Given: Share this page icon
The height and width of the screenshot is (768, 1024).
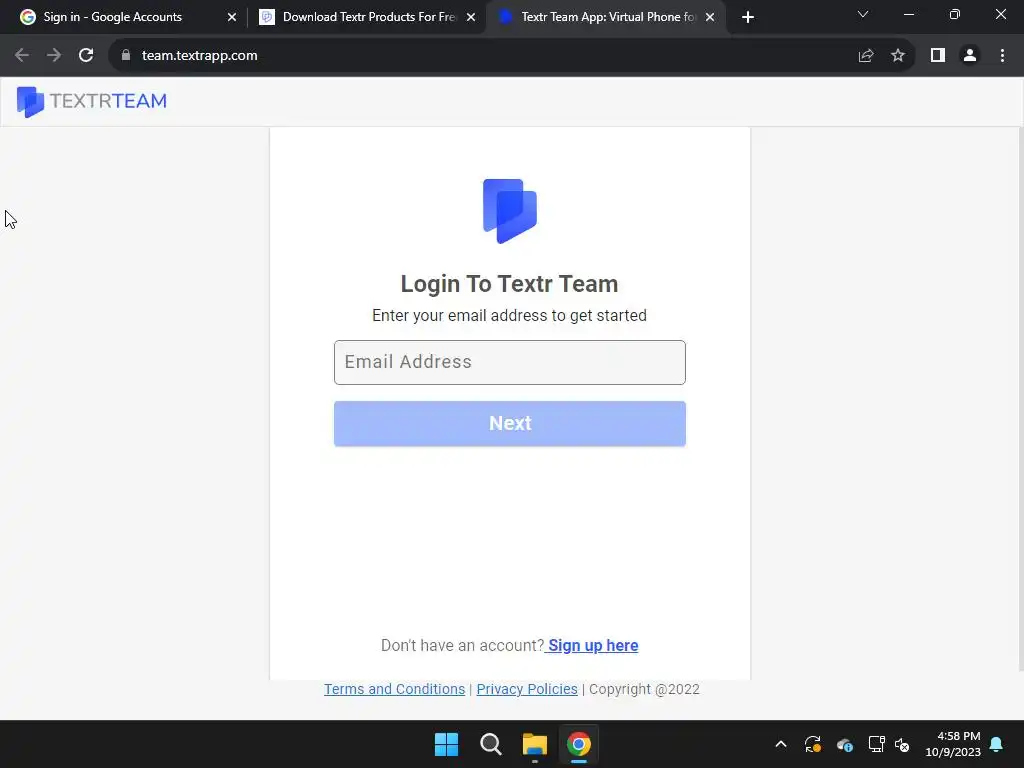Looking at the screenshot, I should pos(866,56).
